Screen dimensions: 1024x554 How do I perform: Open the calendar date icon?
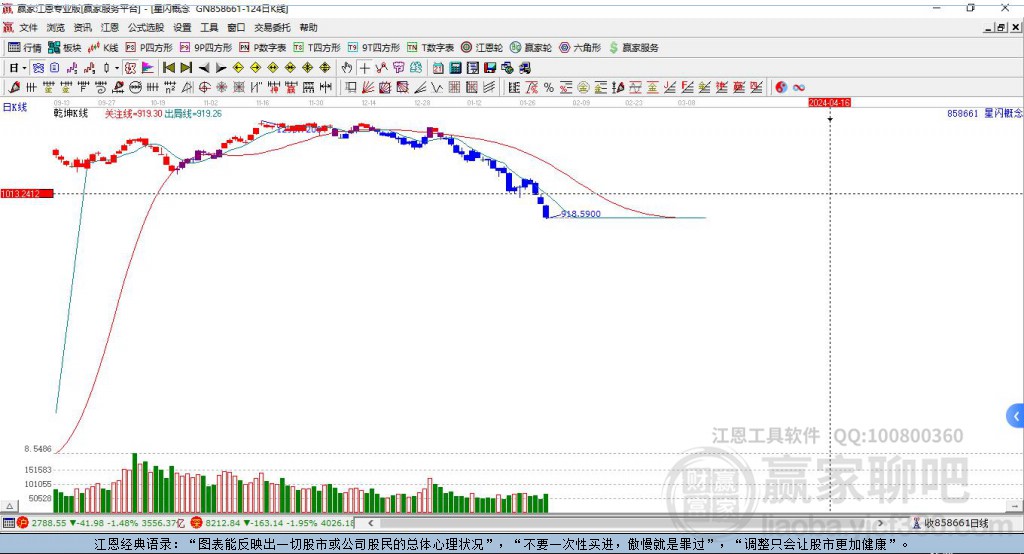[438, 68]
